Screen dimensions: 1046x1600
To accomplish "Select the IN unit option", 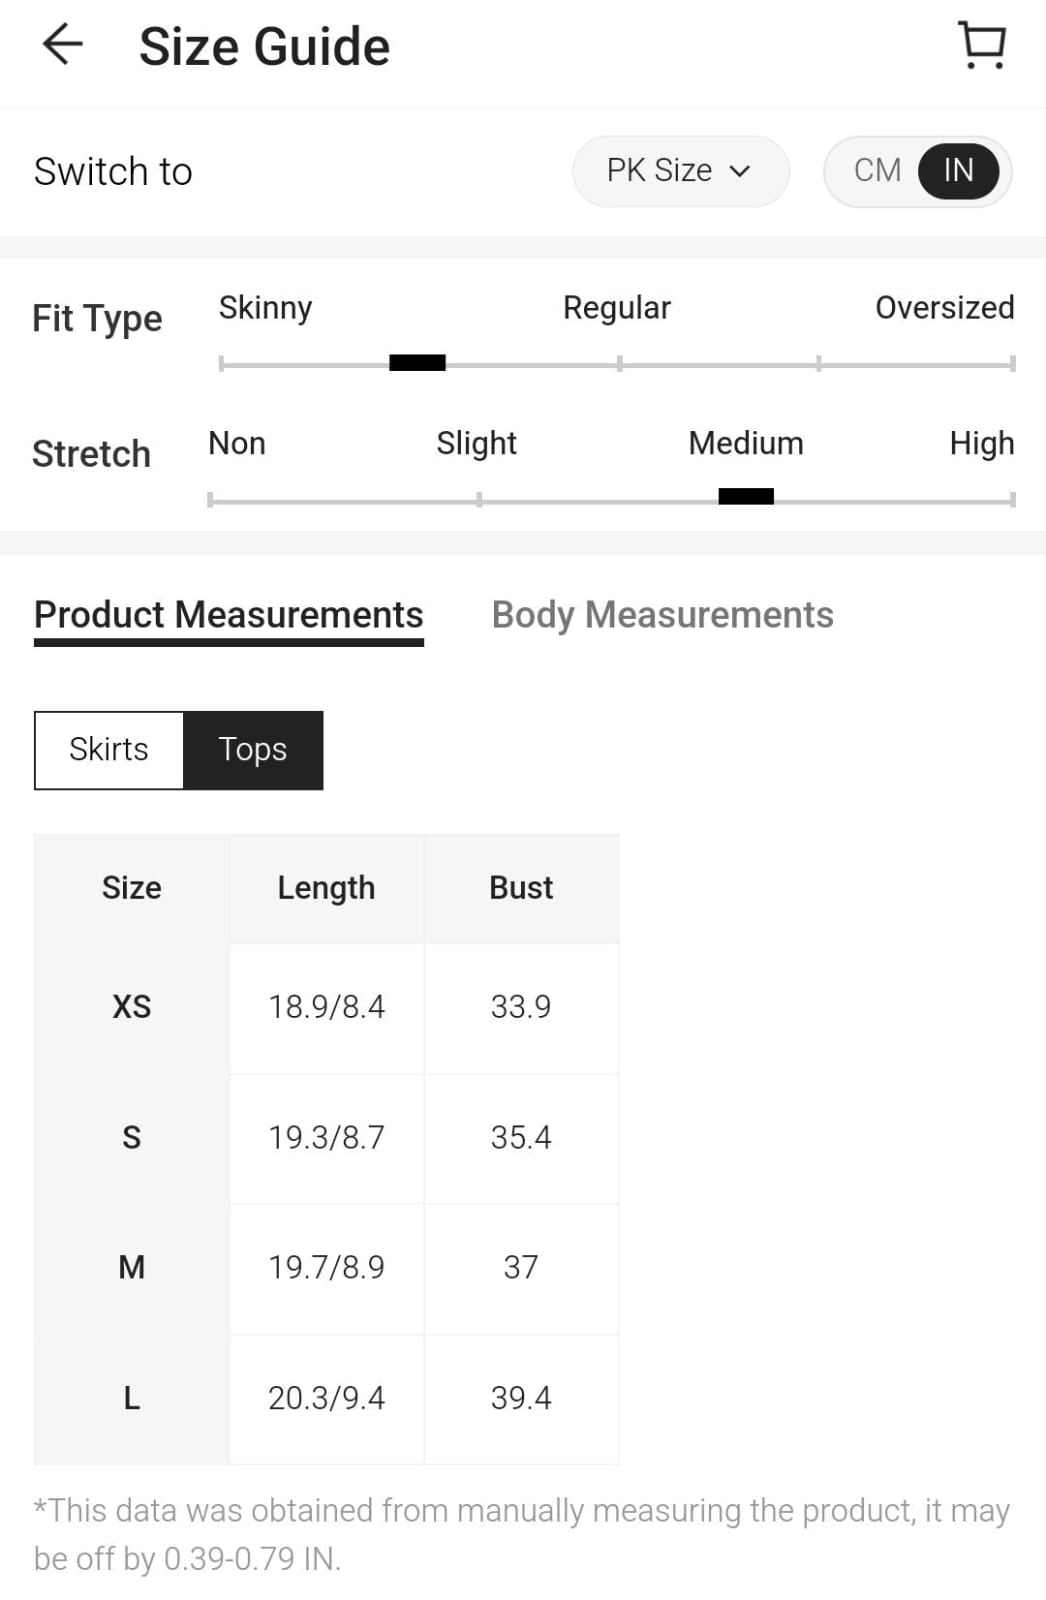I will (x=958, y=171).
